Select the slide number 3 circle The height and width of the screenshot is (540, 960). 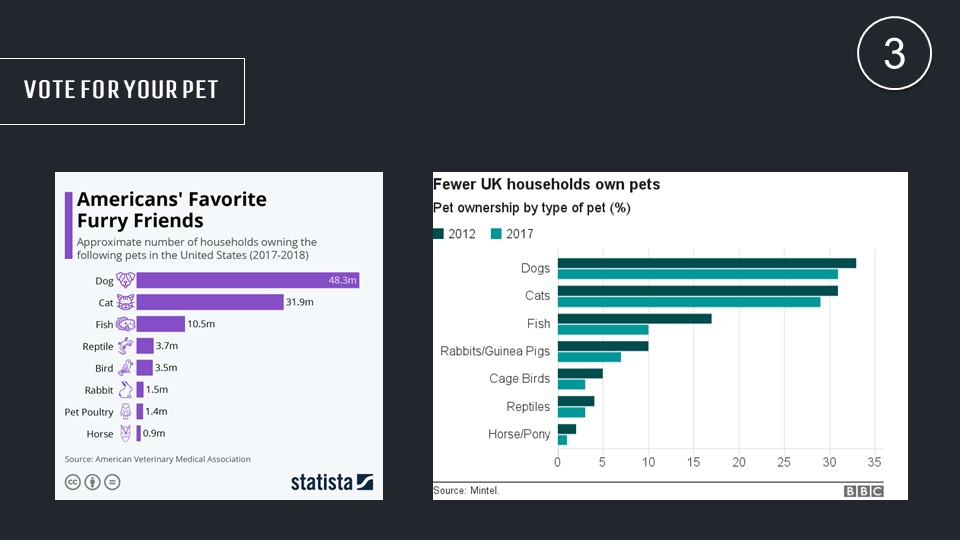point(894,55)
